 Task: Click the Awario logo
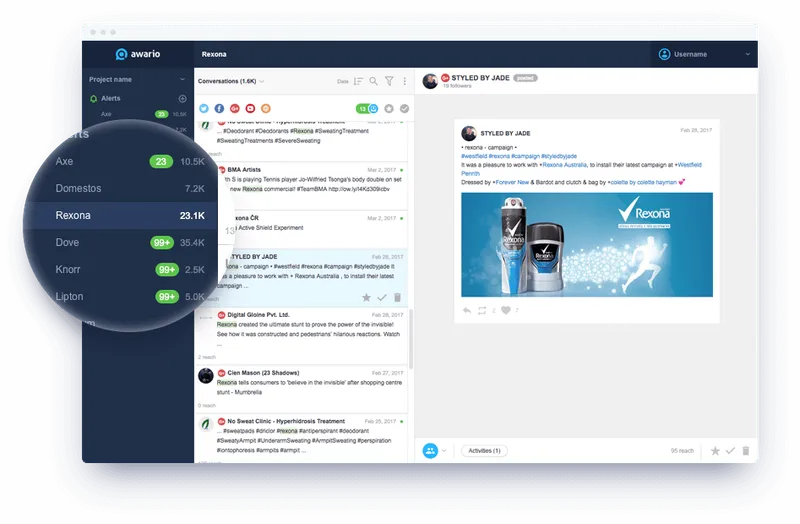138,54
